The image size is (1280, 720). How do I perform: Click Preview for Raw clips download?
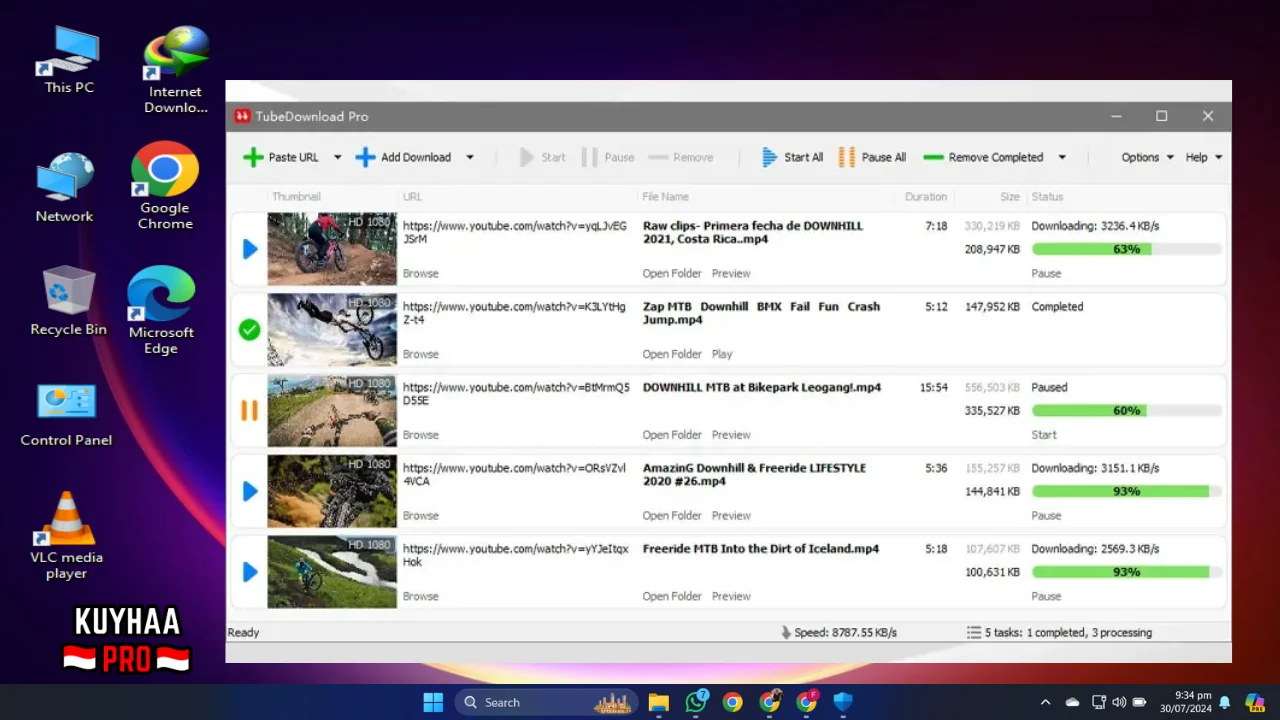(731, 273)
